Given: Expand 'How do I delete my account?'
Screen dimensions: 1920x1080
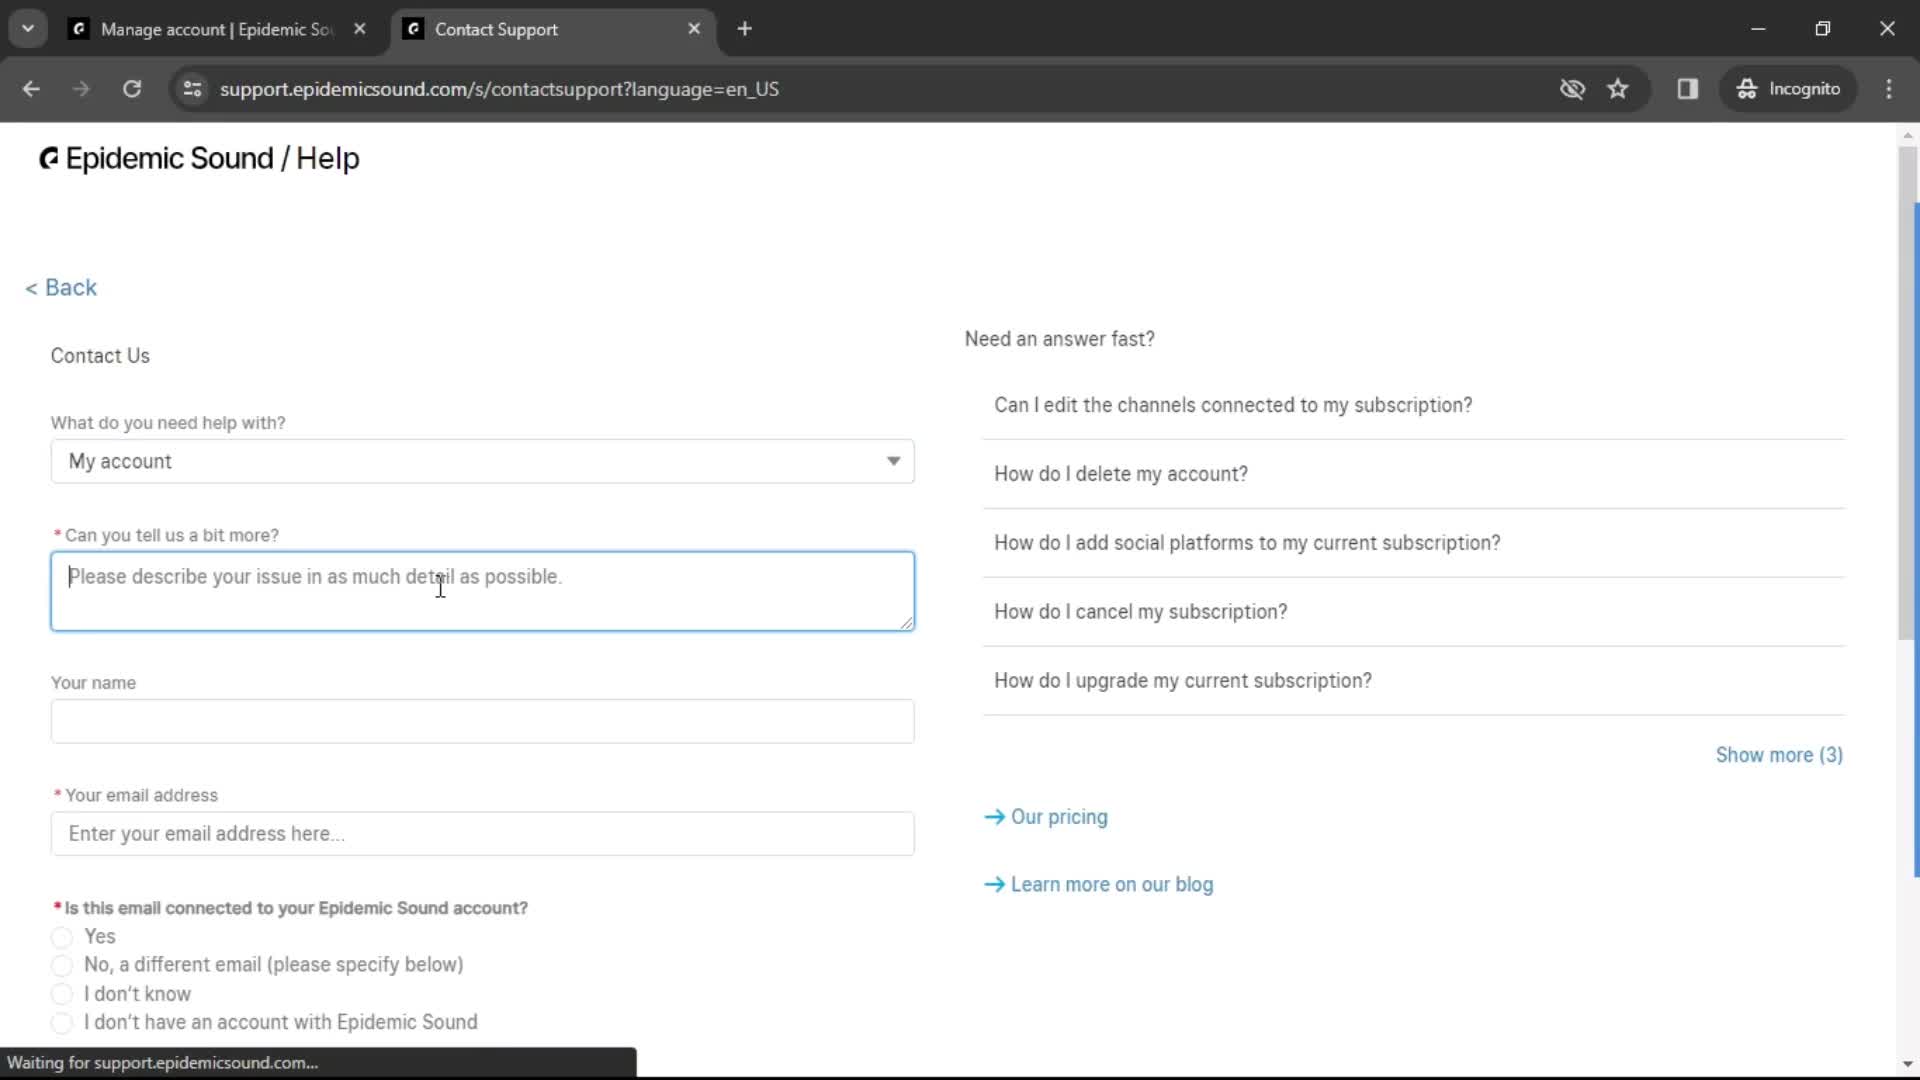Looking at the screenshot, I should click(1414, 474).
